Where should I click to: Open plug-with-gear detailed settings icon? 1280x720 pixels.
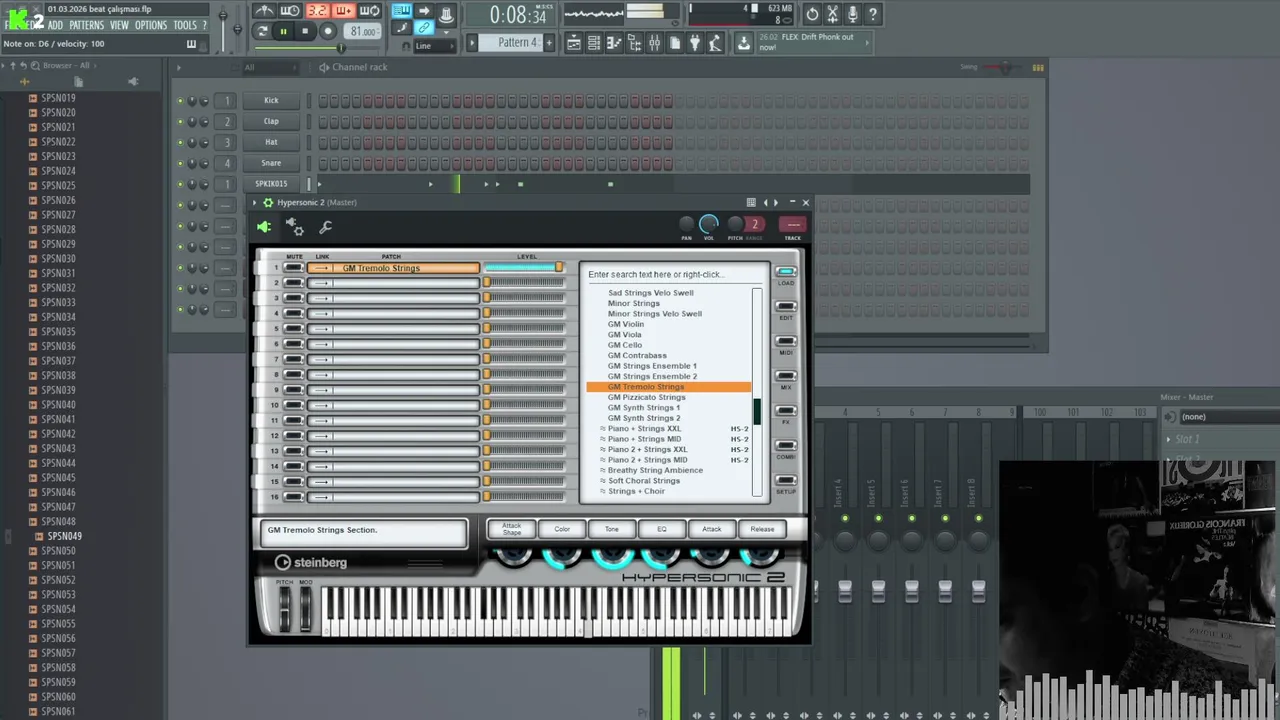tap(295, 228)
